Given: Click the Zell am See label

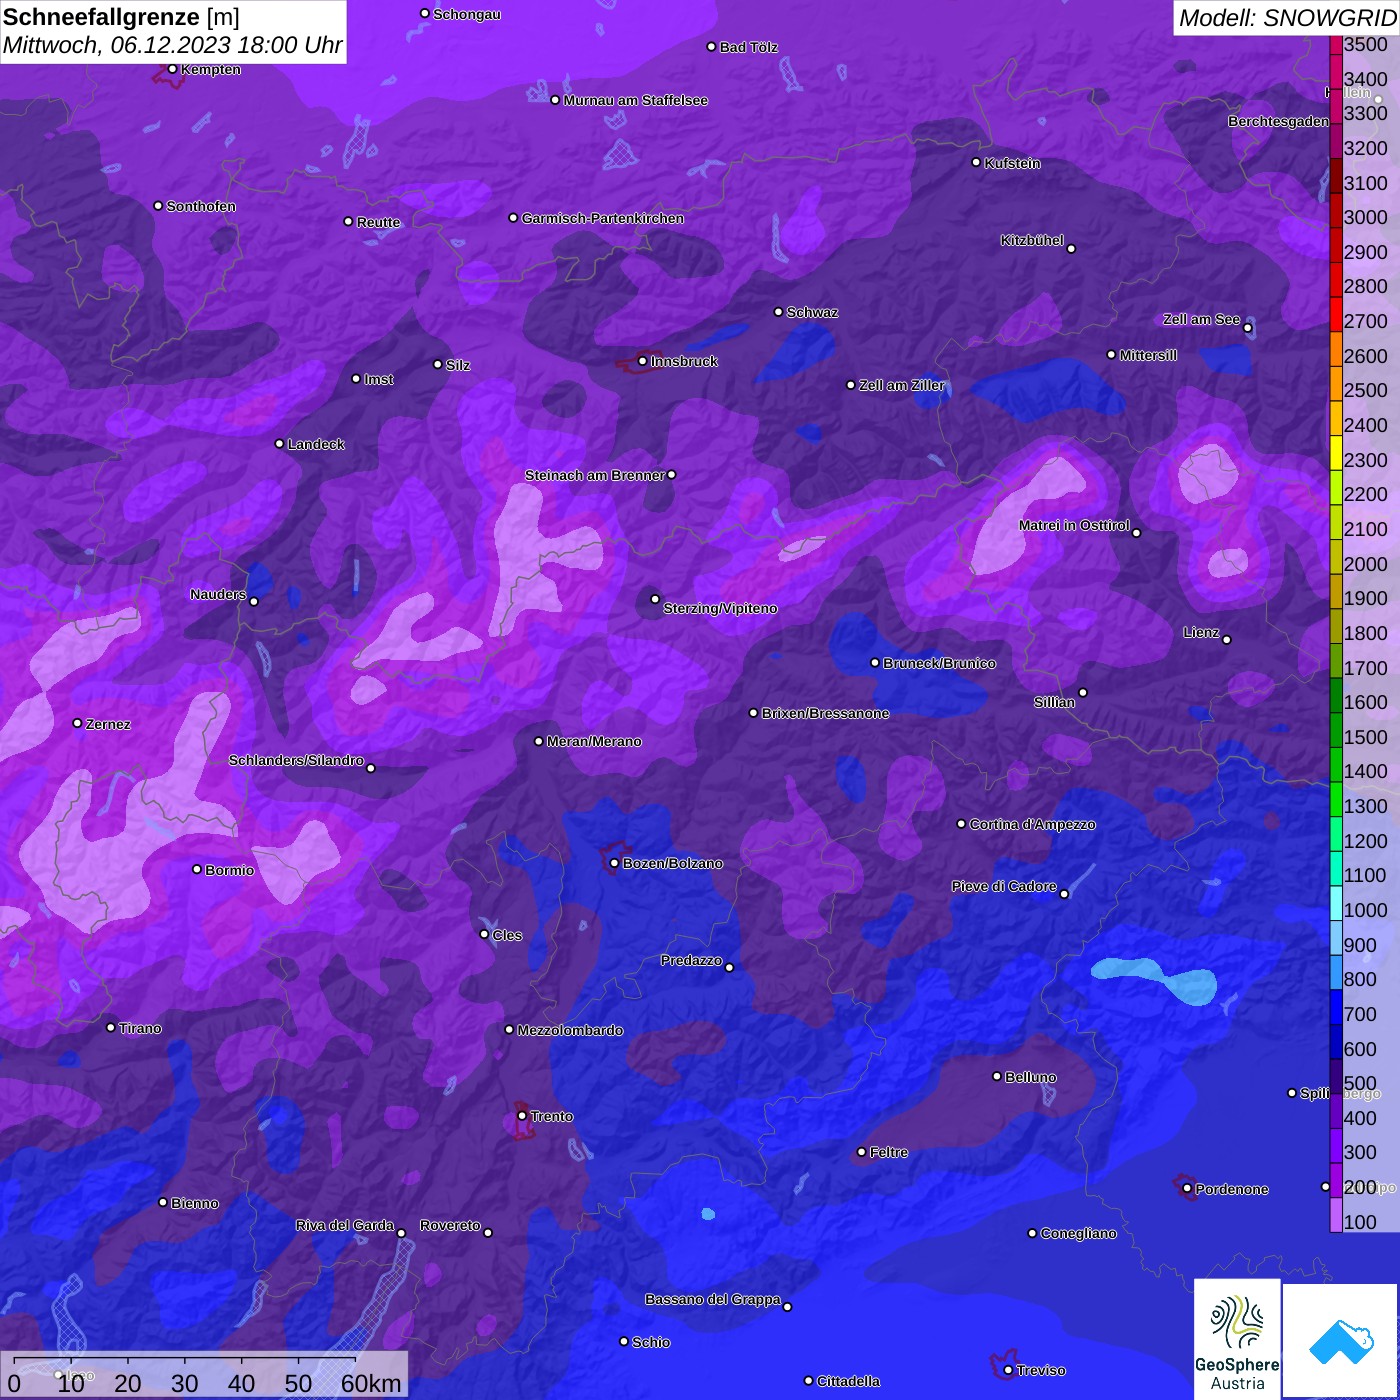Looking at the screenshot, I should (x=1201, y=319).
